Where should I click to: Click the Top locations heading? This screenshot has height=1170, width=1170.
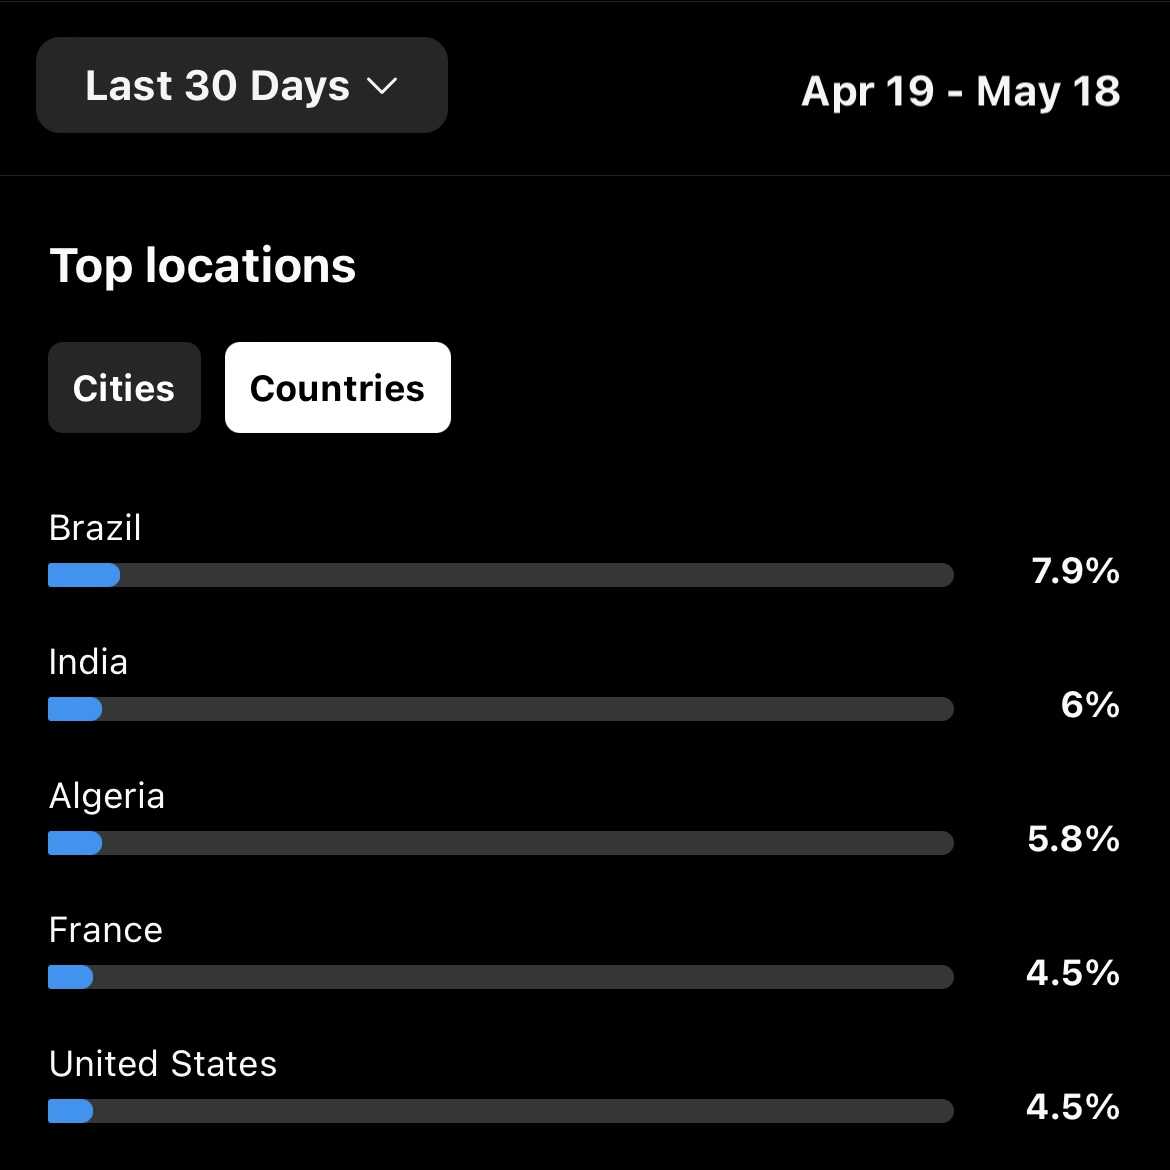coord(203,266)
